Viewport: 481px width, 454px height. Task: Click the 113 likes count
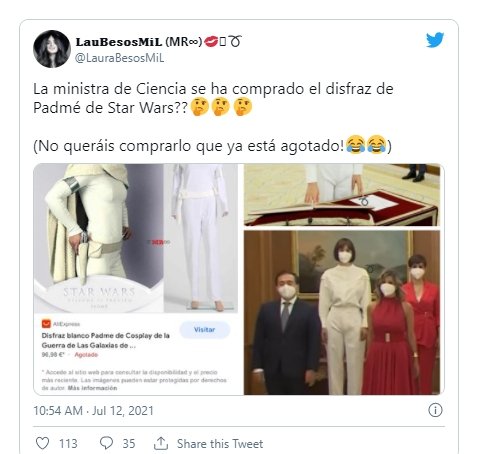point(68,444)
